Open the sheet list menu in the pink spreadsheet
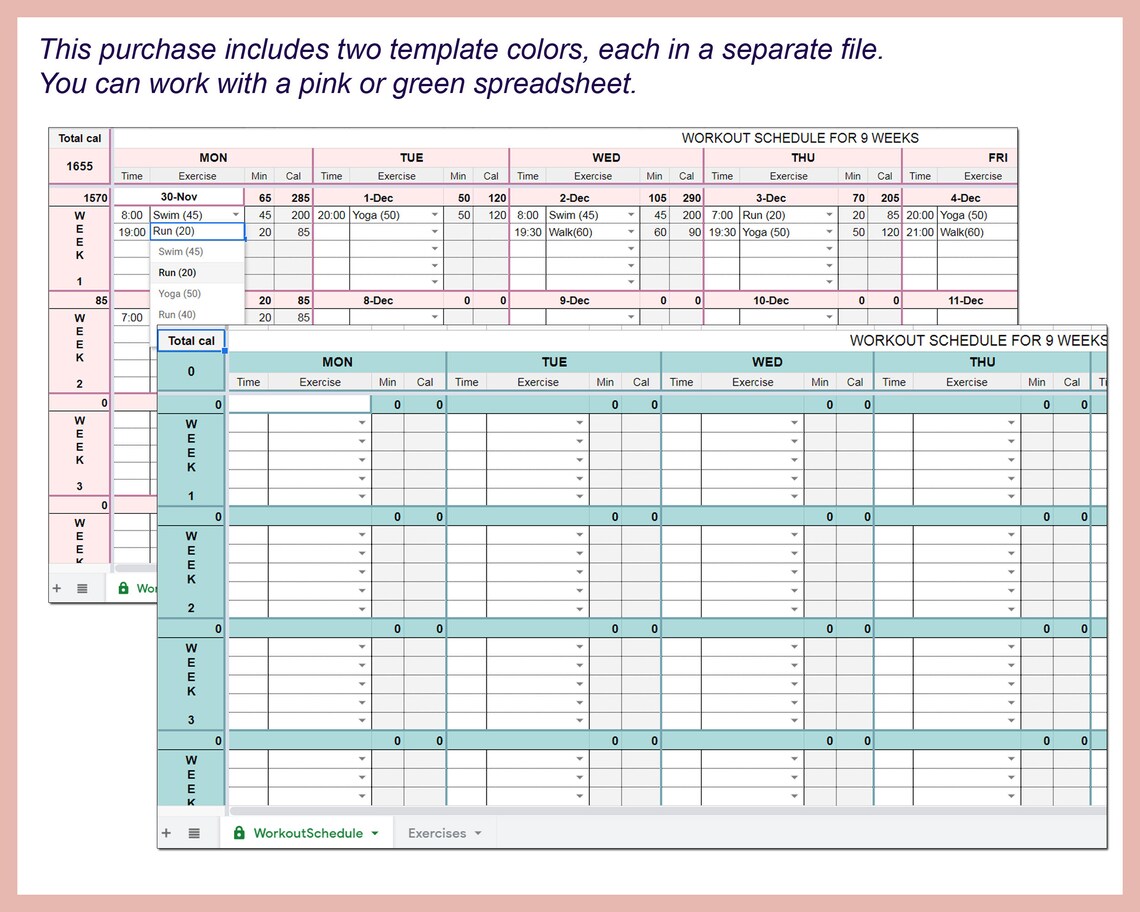Image resolution: width=1140 pixels, height=912 pixels. point(82,587)
